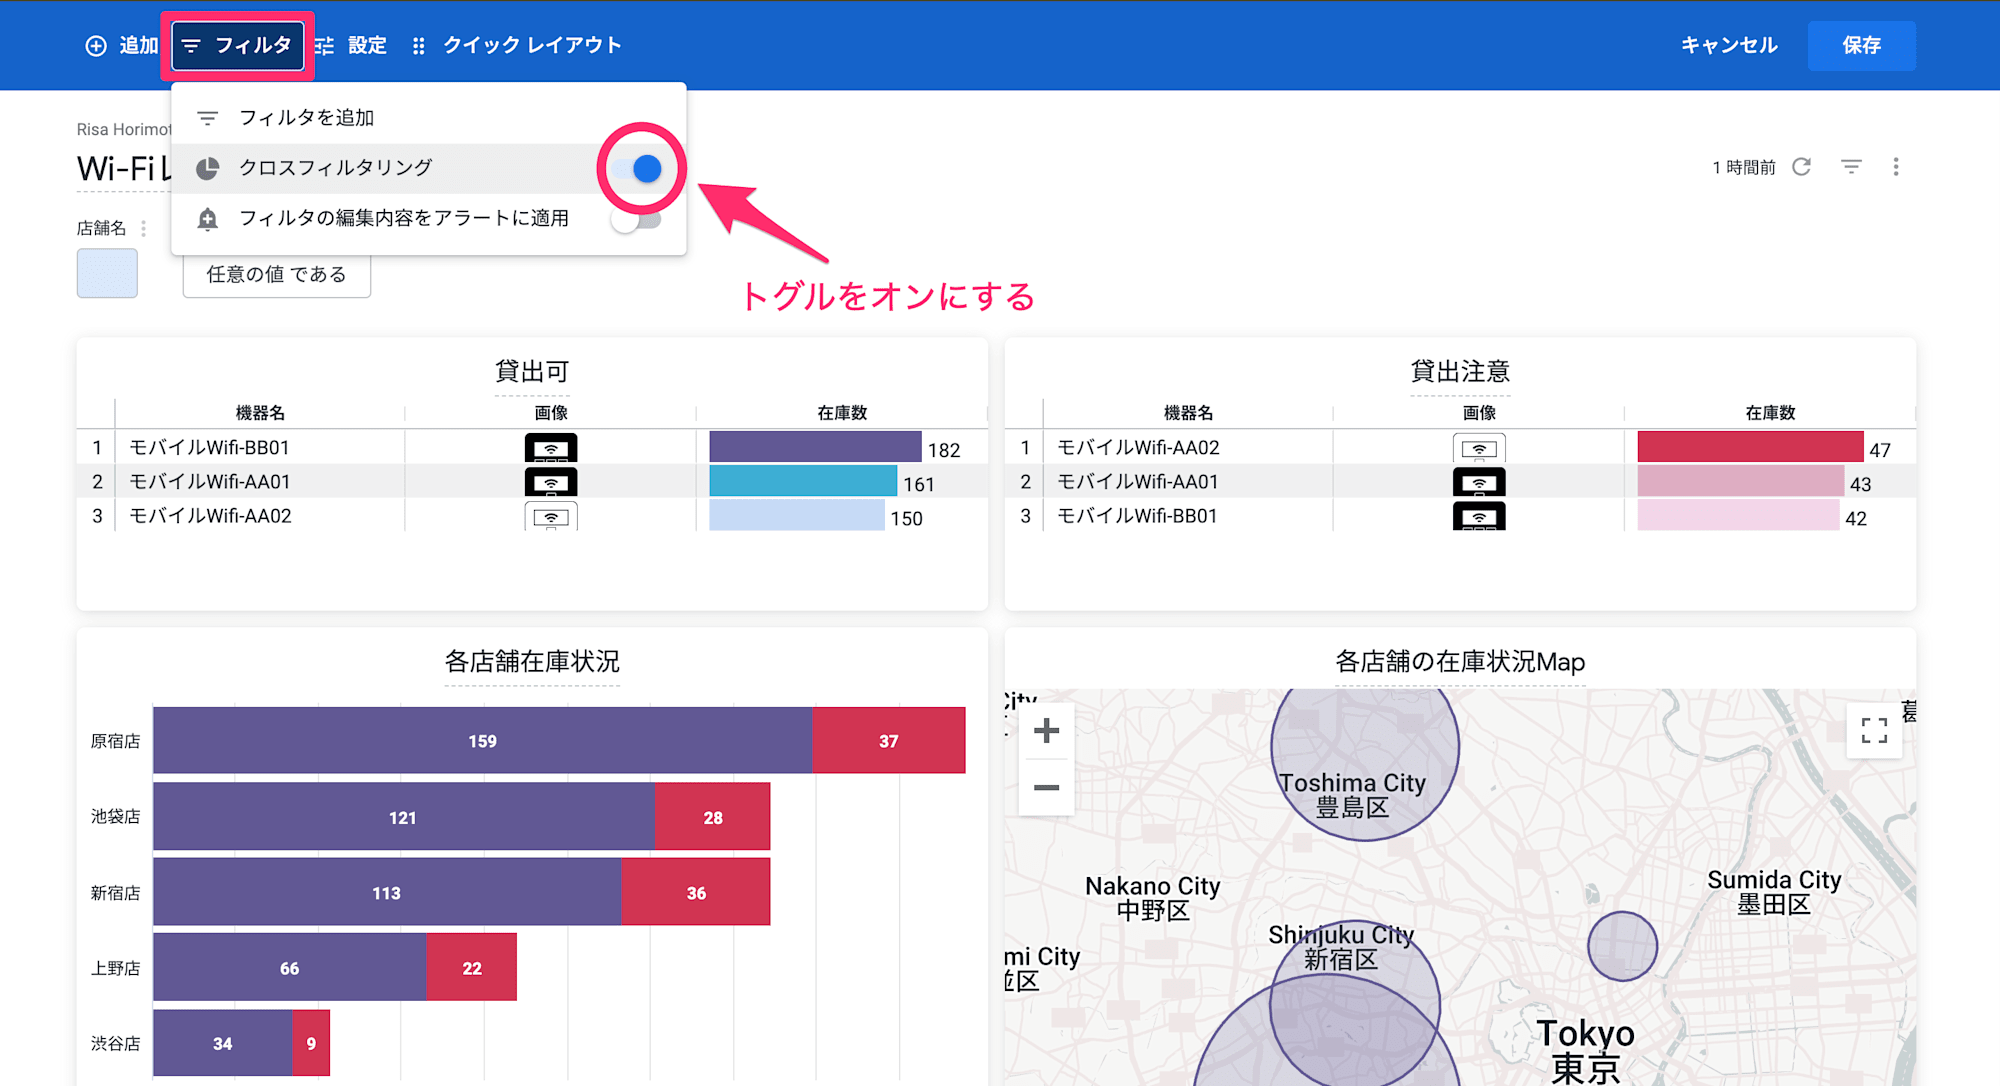Screen dimensions: 2000x1086
Task: Click filter lines icon beside フィルタを追加
Action: tap(207, 118)
